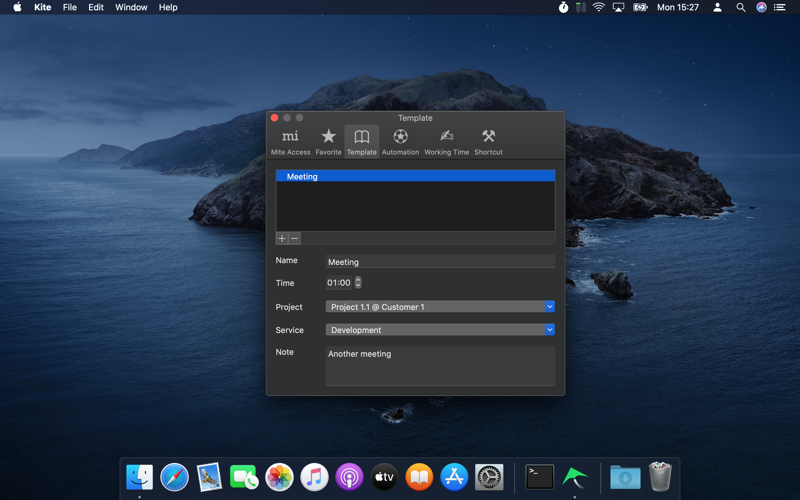
Task: Select the Template toolbar icon
Action: point(361,141)
